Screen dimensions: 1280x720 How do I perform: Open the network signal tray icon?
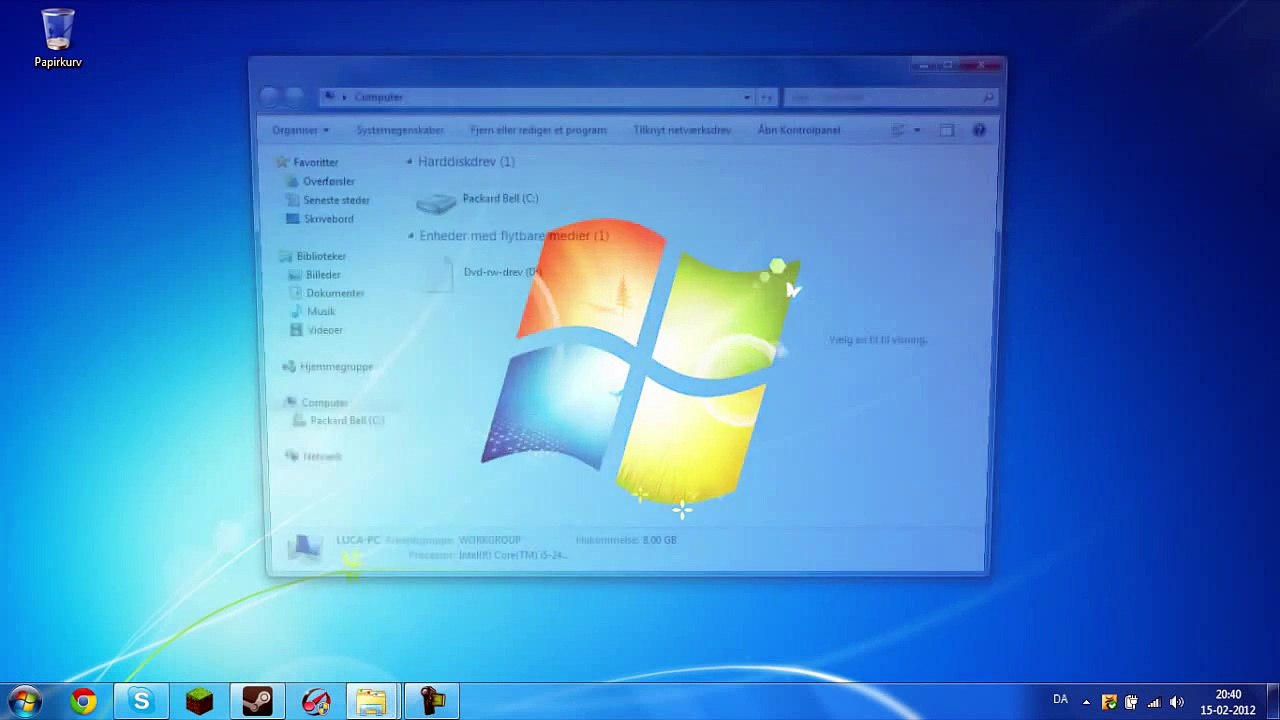pyautogui.click(x=1154, y=702)
